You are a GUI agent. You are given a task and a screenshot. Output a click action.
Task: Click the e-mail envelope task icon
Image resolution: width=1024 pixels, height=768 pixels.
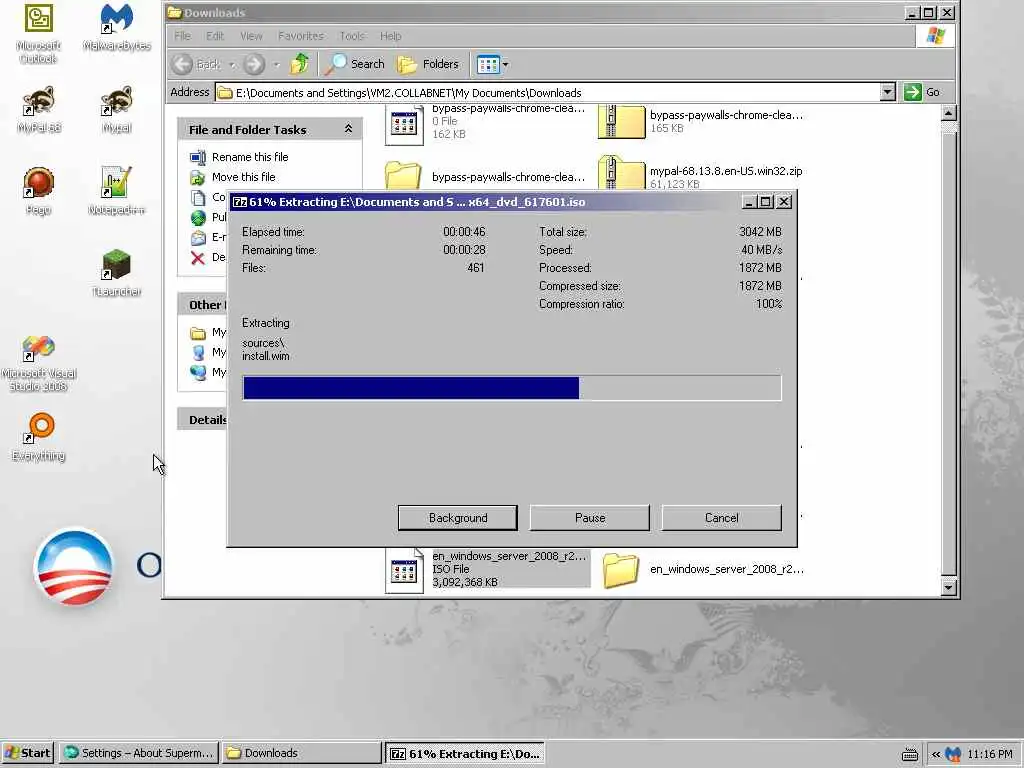click(x=198, y=238)
